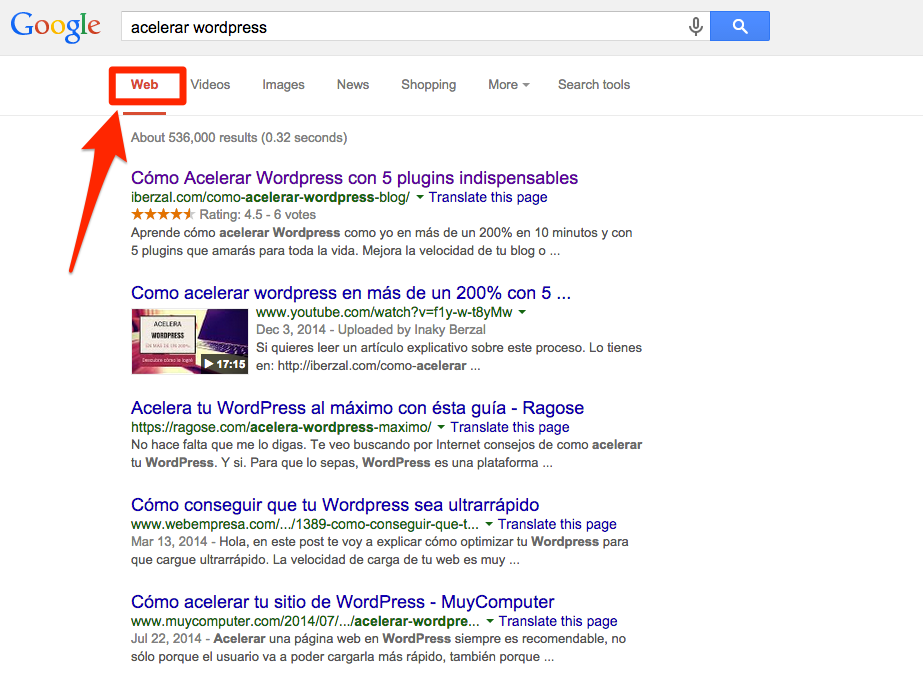923x673 pixels.
Task: Expand dropdown arrow next to muycomputer.com URL
Action: [x=490, y=621]
